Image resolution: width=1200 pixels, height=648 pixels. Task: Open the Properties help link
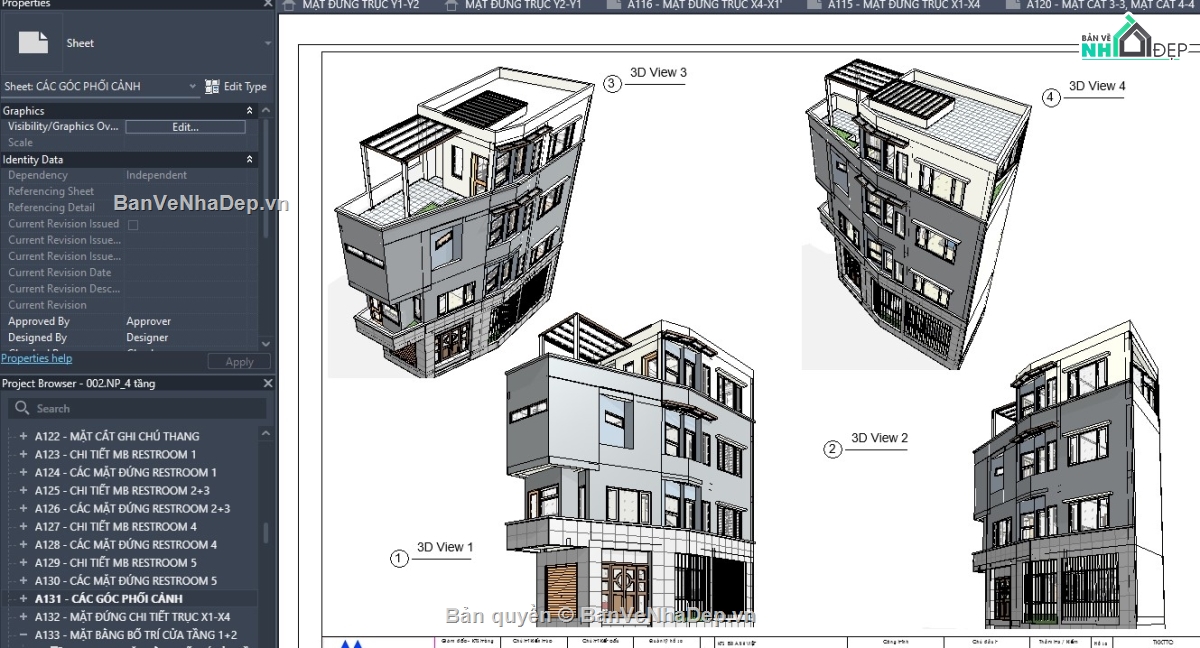pos(36,358)
